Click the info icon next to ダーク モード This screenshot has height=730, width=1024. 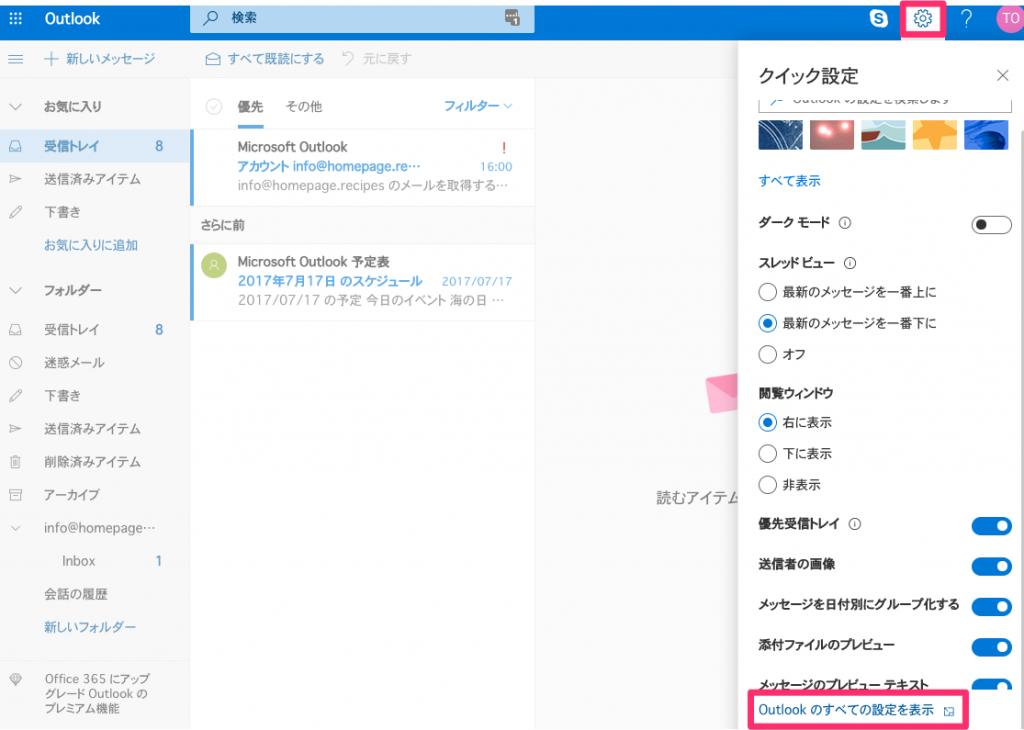[x=845, y=223]
